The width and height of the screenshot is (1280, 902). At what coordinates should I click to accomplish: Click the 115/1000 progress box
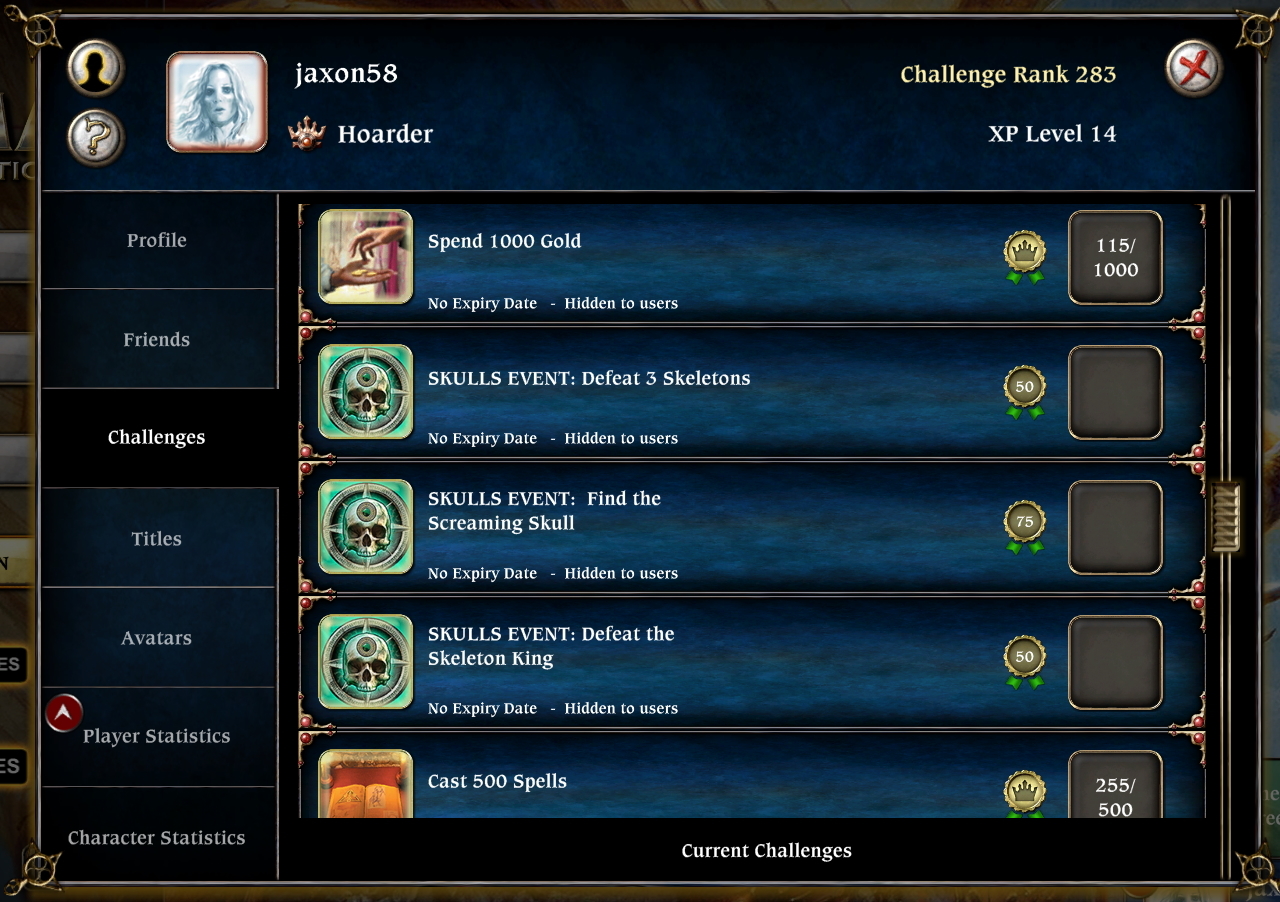(x=1115, y=257)
